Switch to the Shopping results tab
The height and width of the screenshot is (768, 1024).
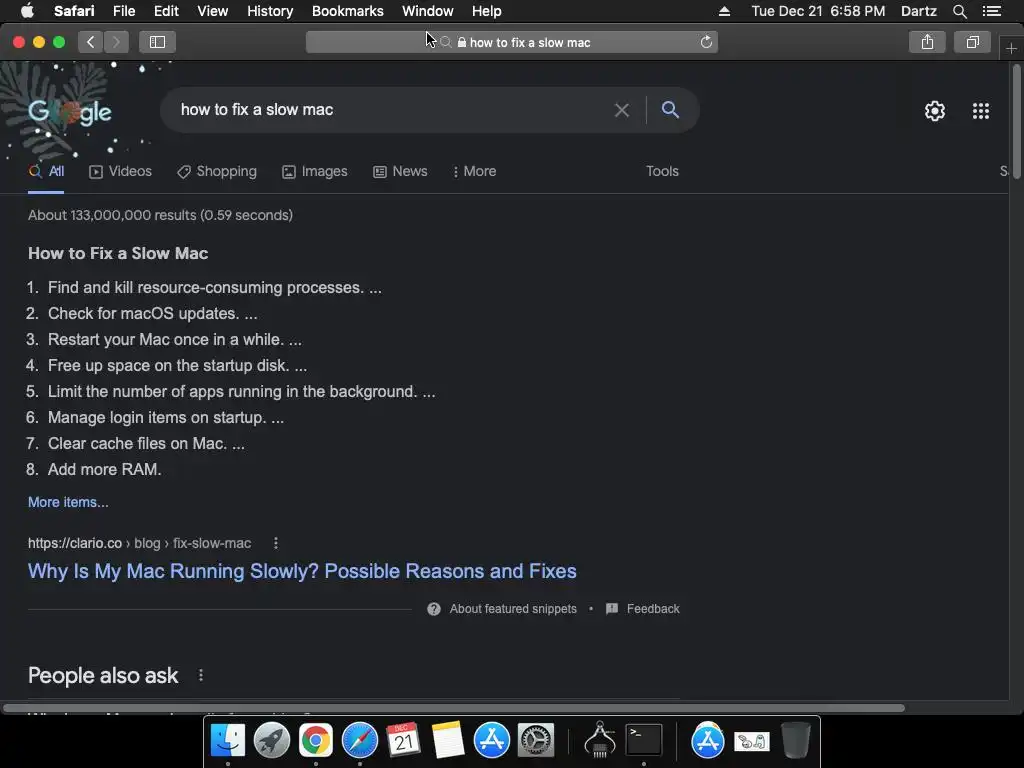(217, 172)
